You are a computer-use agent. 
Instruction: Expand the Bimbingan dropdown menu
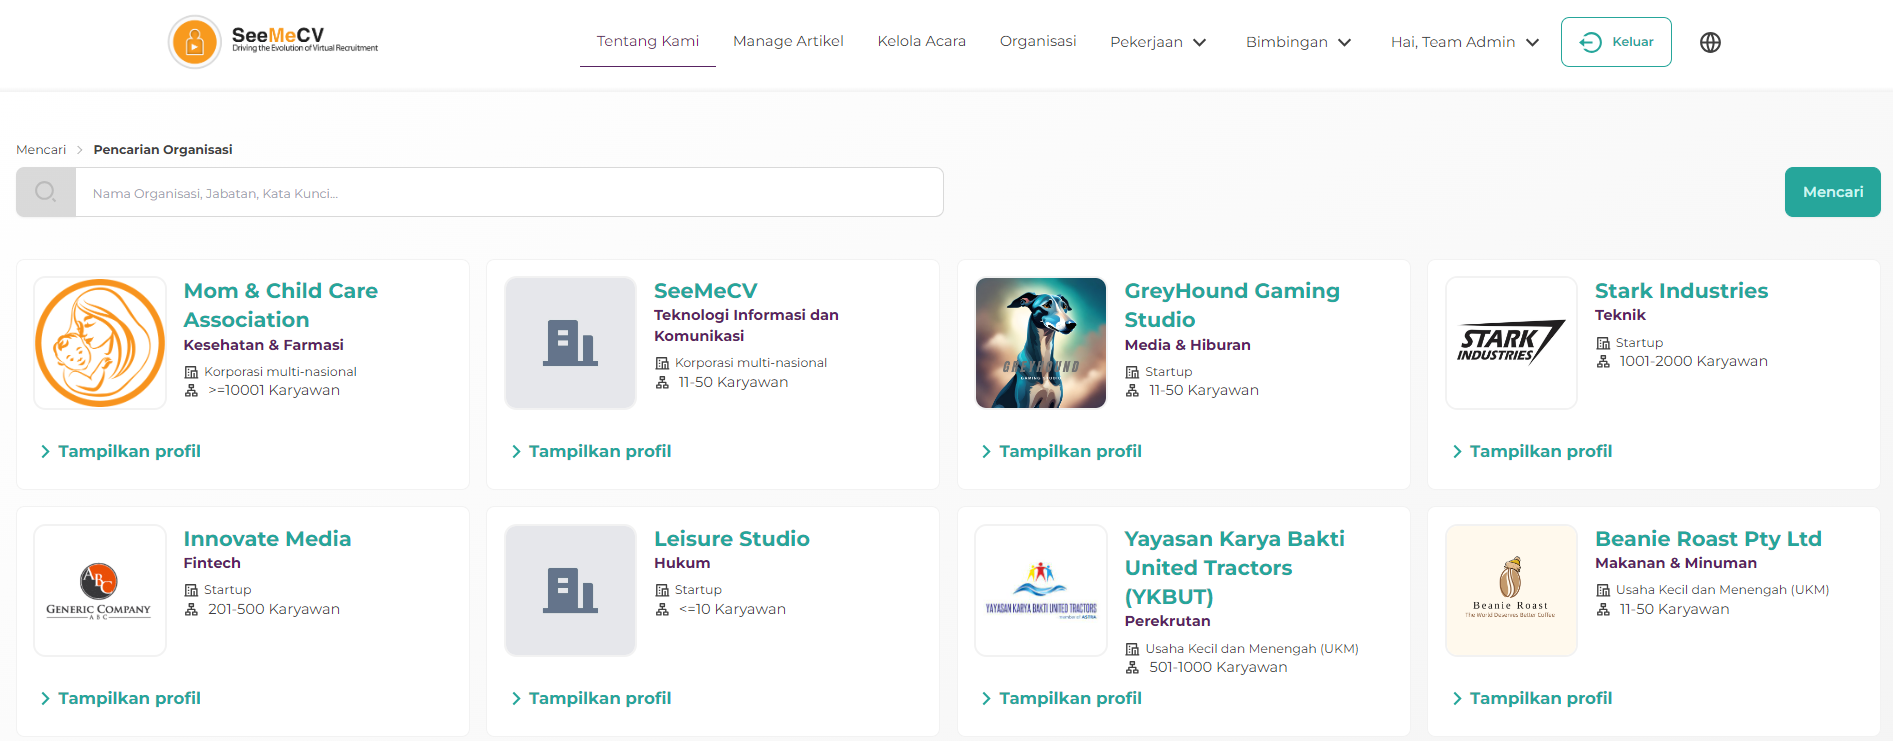click(1298, 42)
